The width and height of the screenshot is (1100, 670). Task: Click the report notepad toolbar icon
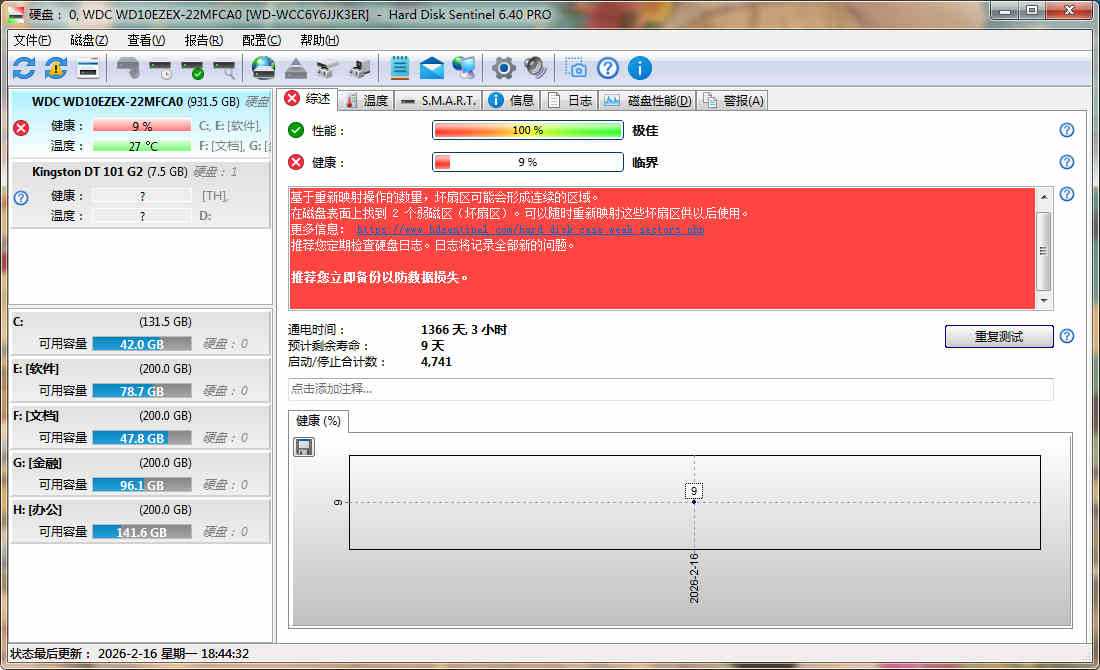(400, 67)
